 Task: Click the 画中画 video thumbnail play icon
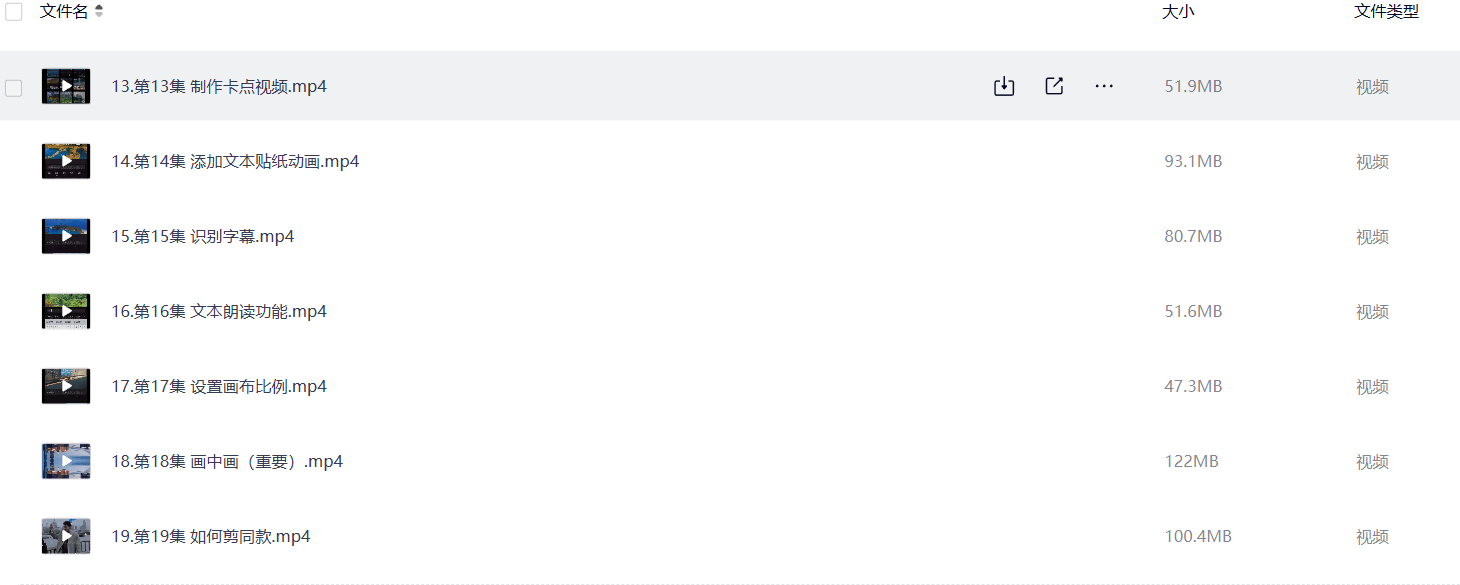point(66,461)
